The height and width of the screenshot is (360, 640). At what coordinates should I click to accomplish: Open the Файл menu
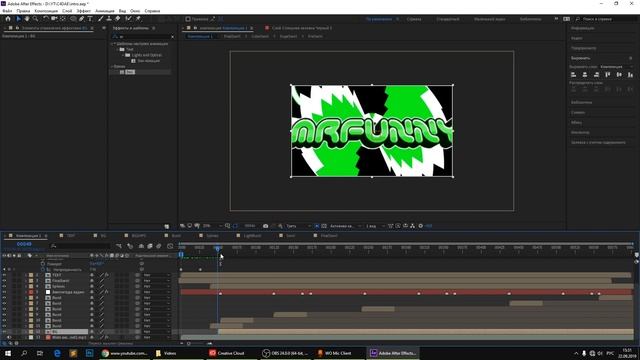click(x=7, y=11)
